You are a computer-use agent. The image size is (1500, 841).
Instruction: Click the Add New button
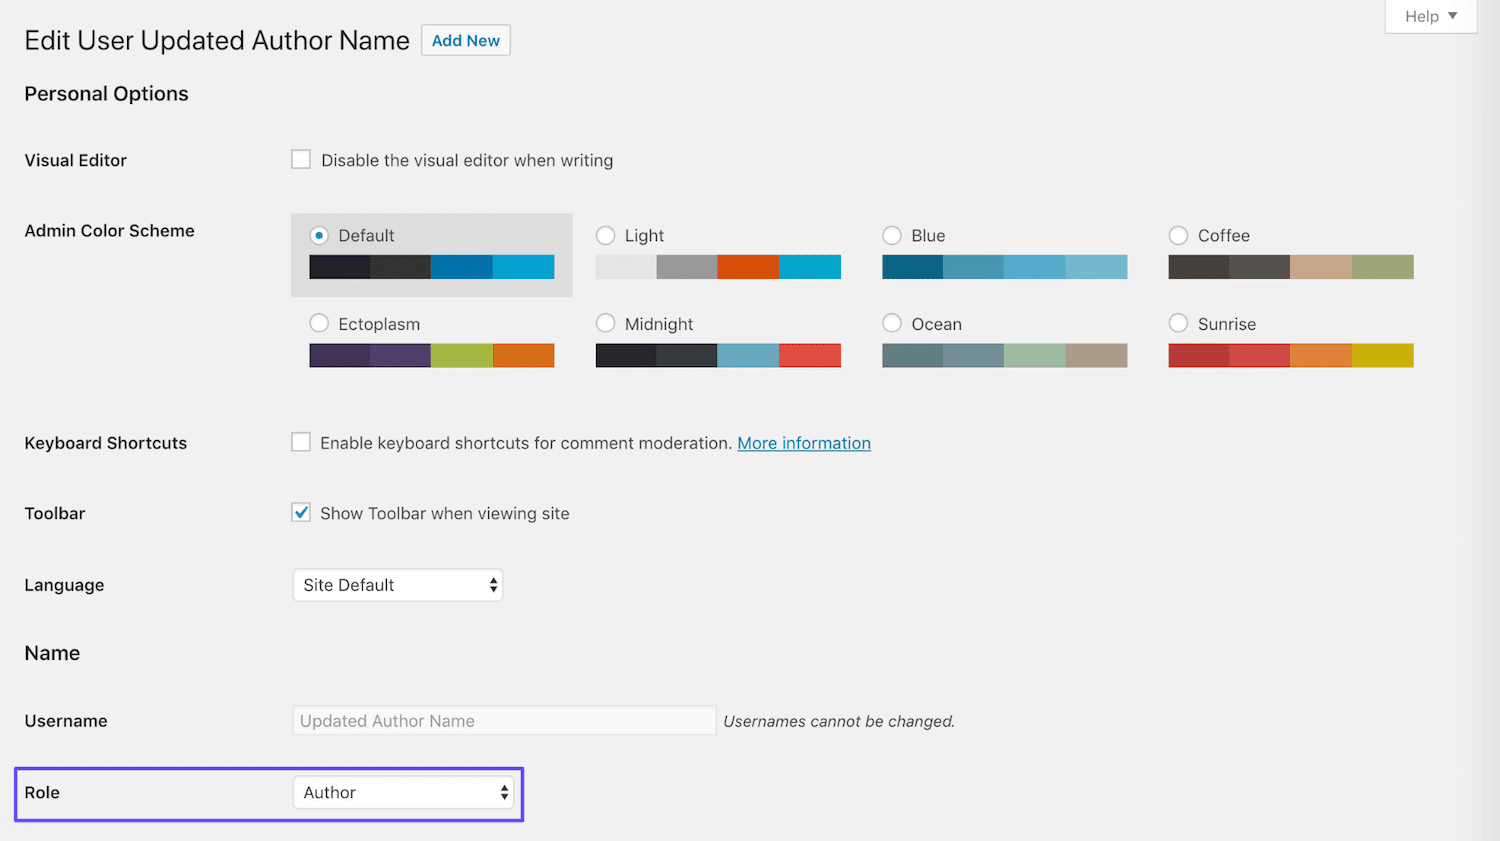point(466,40)
